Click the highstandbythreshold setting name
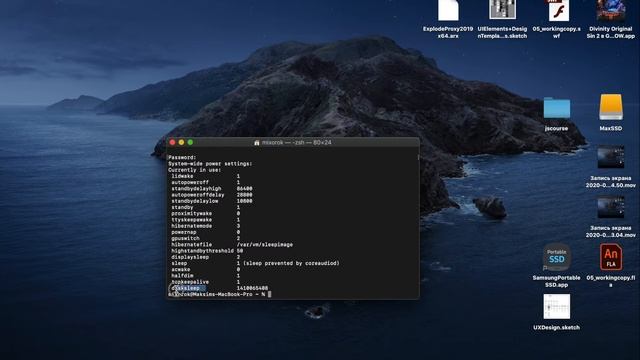Screen dimensions: 640x360 pos(202,251)
